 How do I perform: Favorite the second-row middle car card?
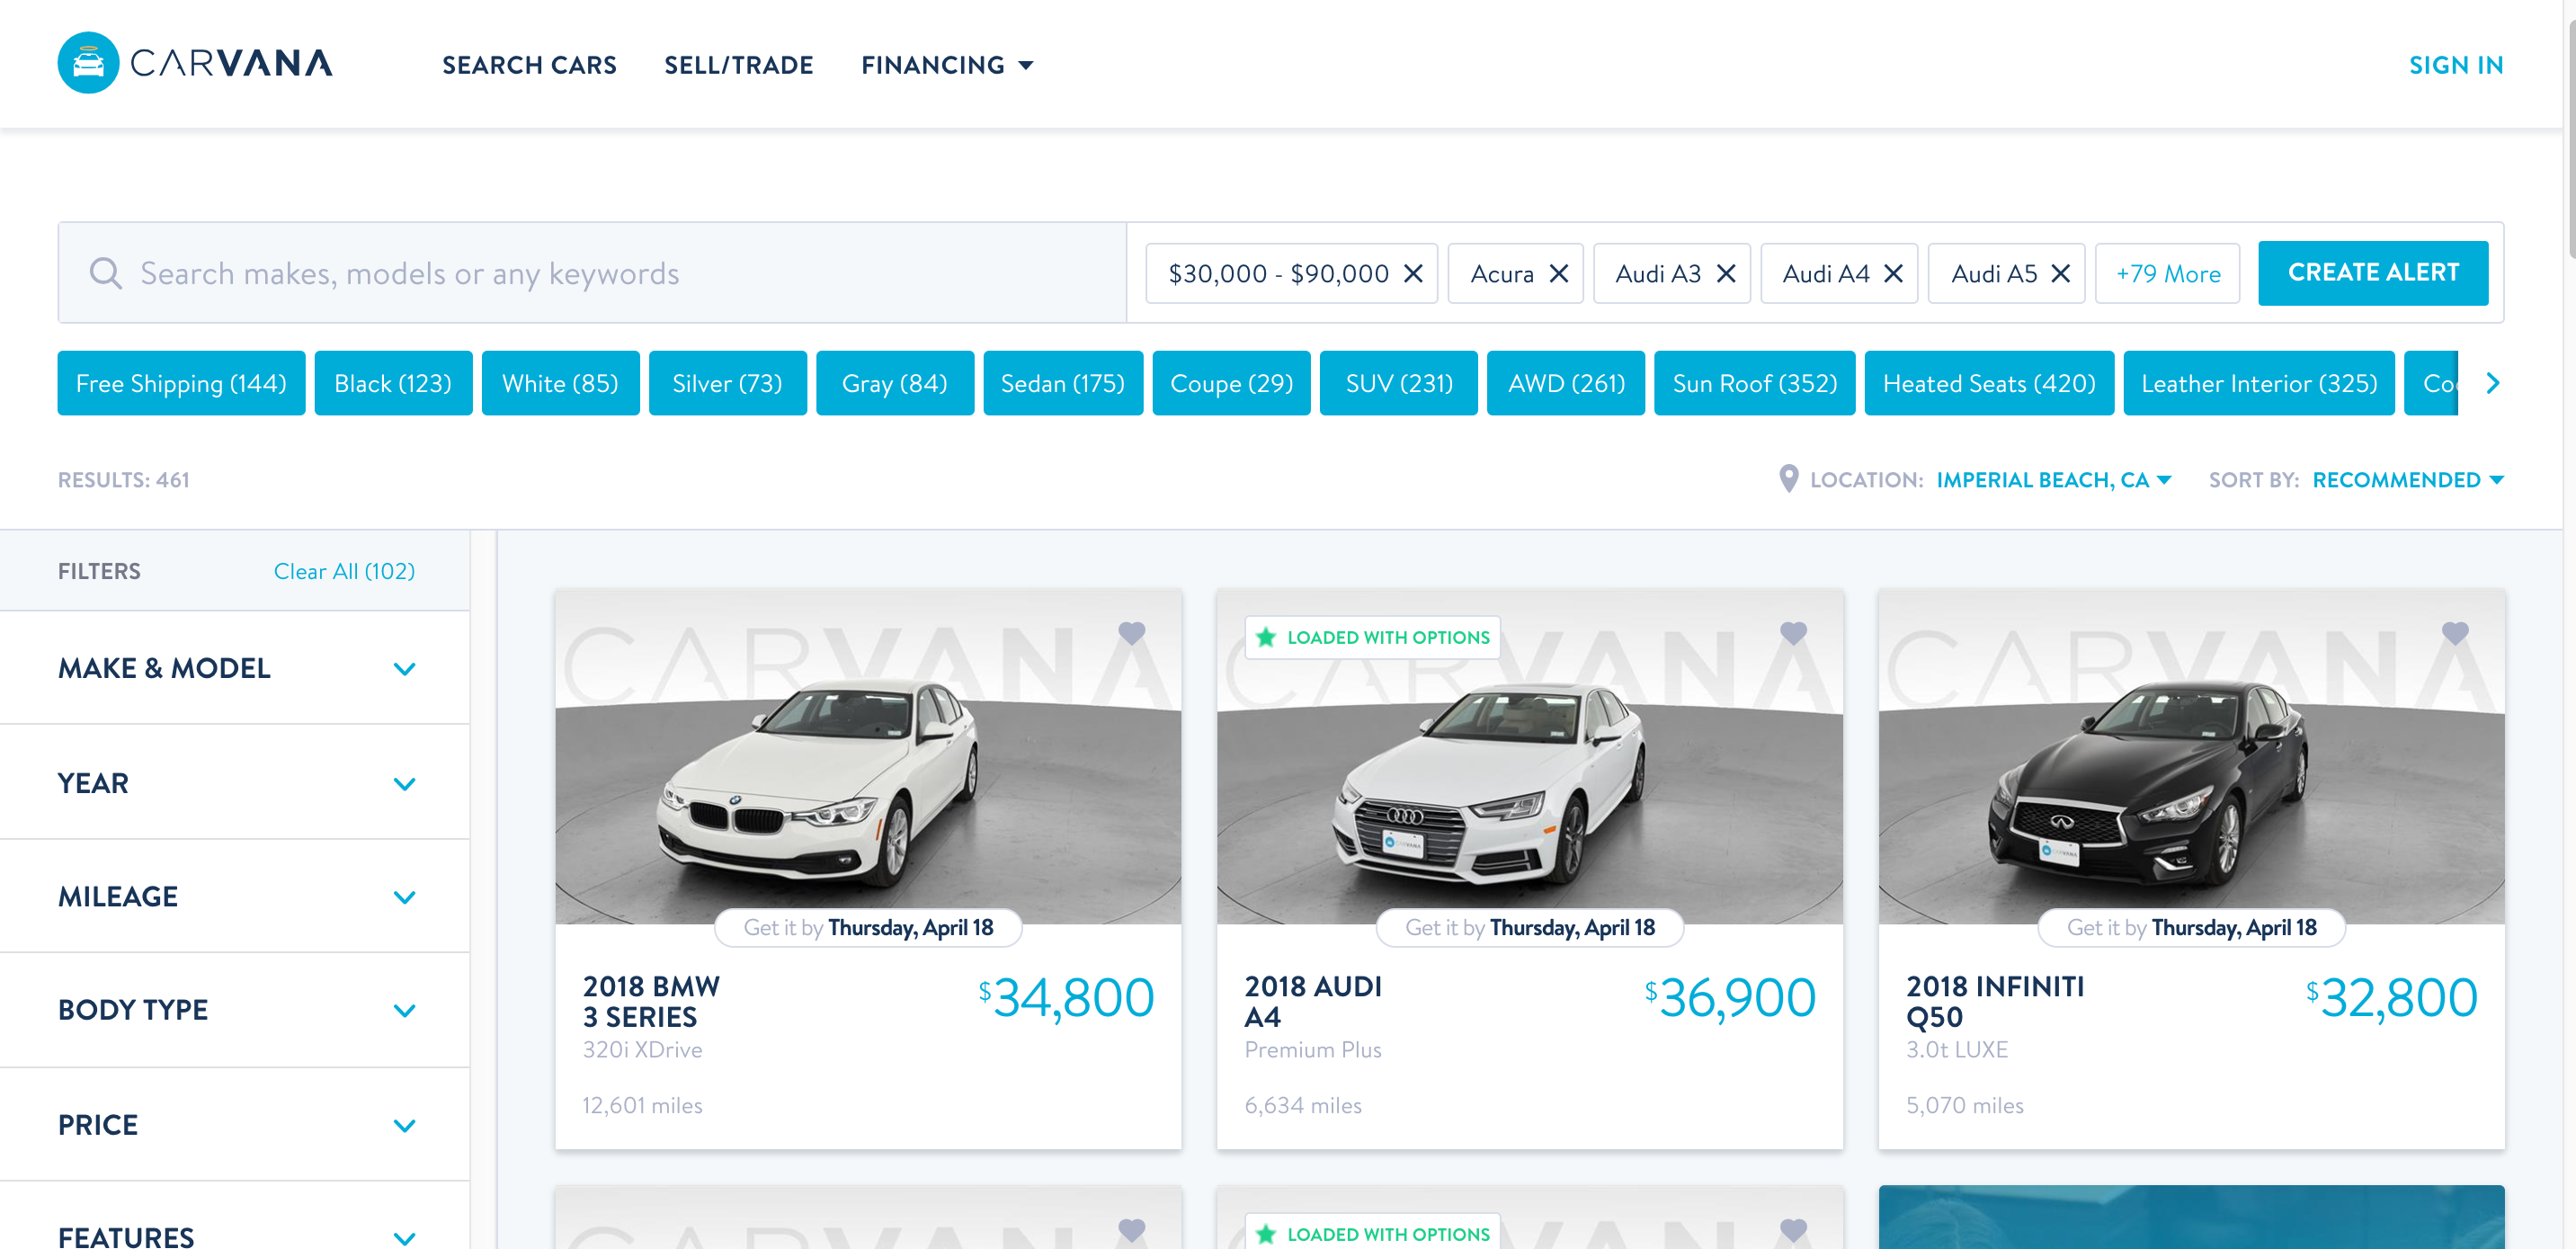click(x=1794, y=1230)
